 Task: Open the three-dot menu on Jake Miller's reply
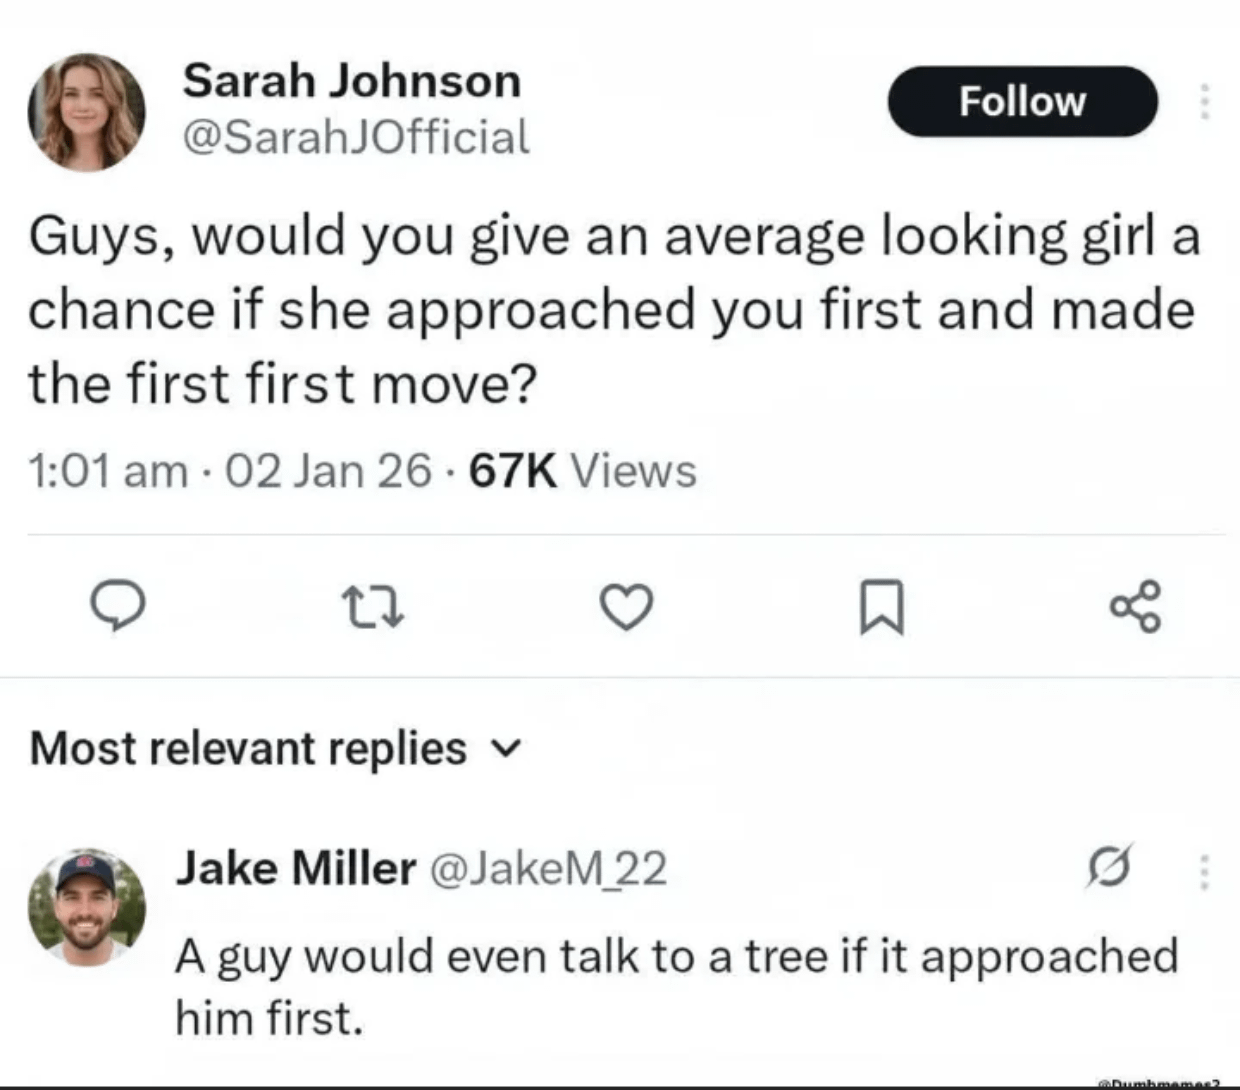coord(1204,870)
